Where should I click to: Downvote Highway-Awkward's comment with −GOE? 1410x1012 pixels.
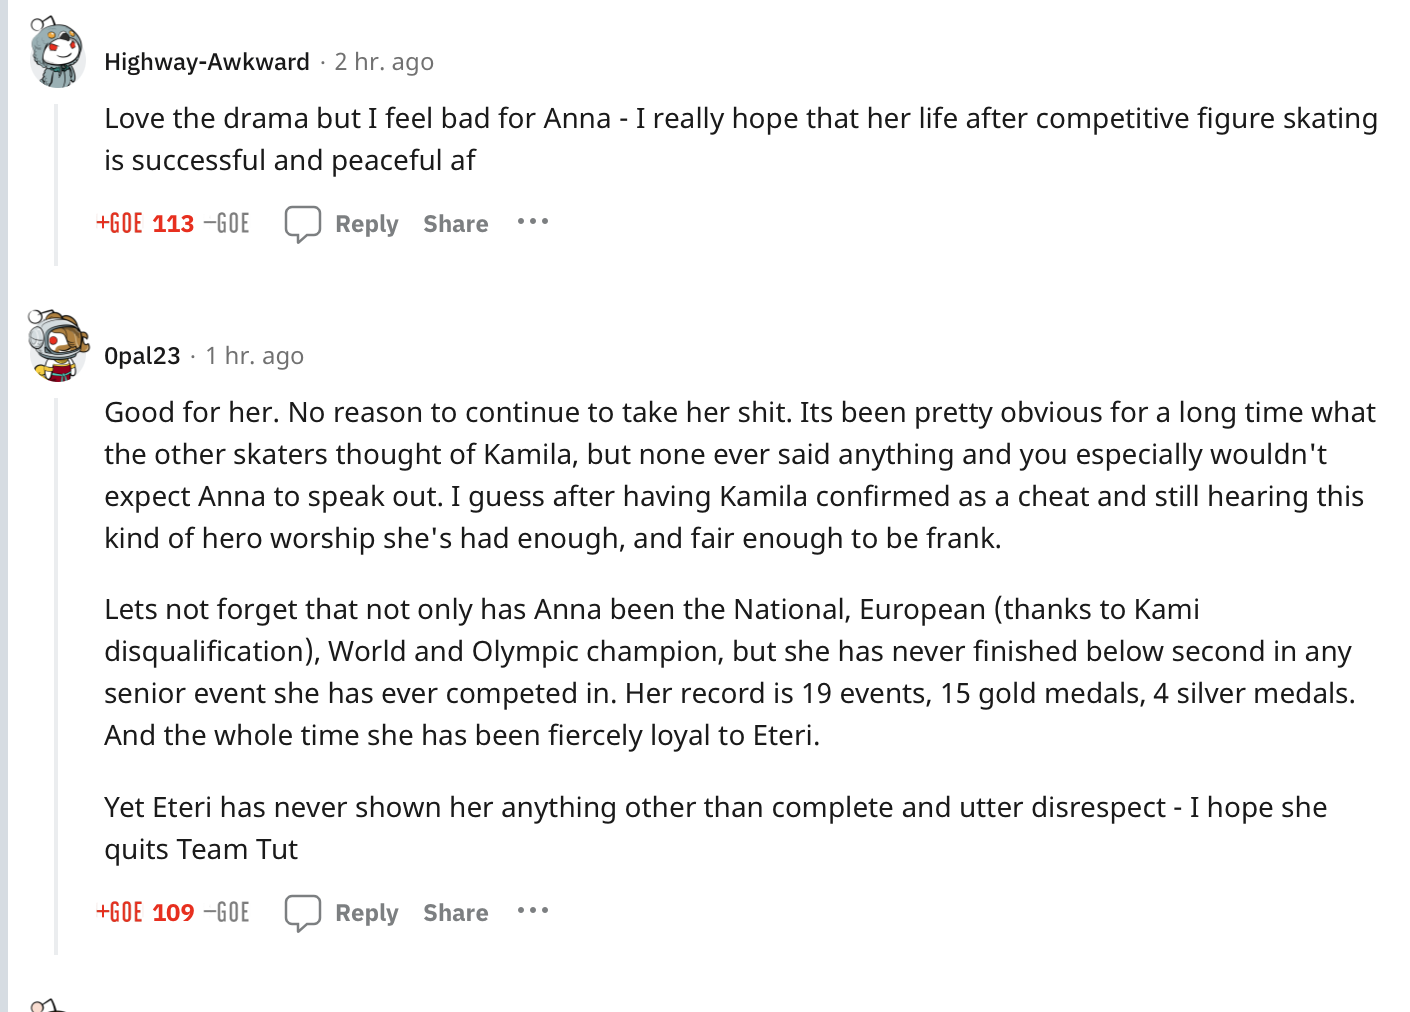click(227, 223)
